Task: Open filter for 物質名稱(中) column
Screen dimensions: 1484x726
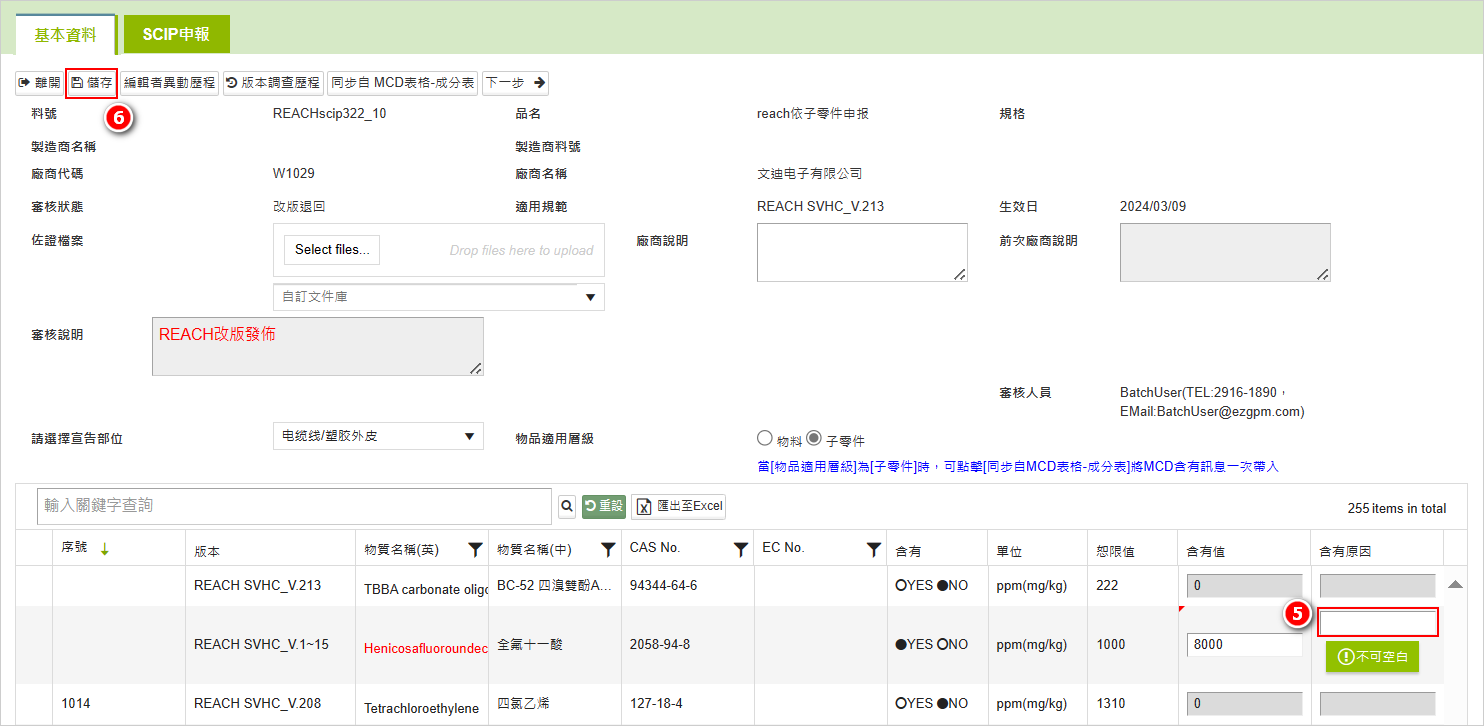Action: click(607, 549)
